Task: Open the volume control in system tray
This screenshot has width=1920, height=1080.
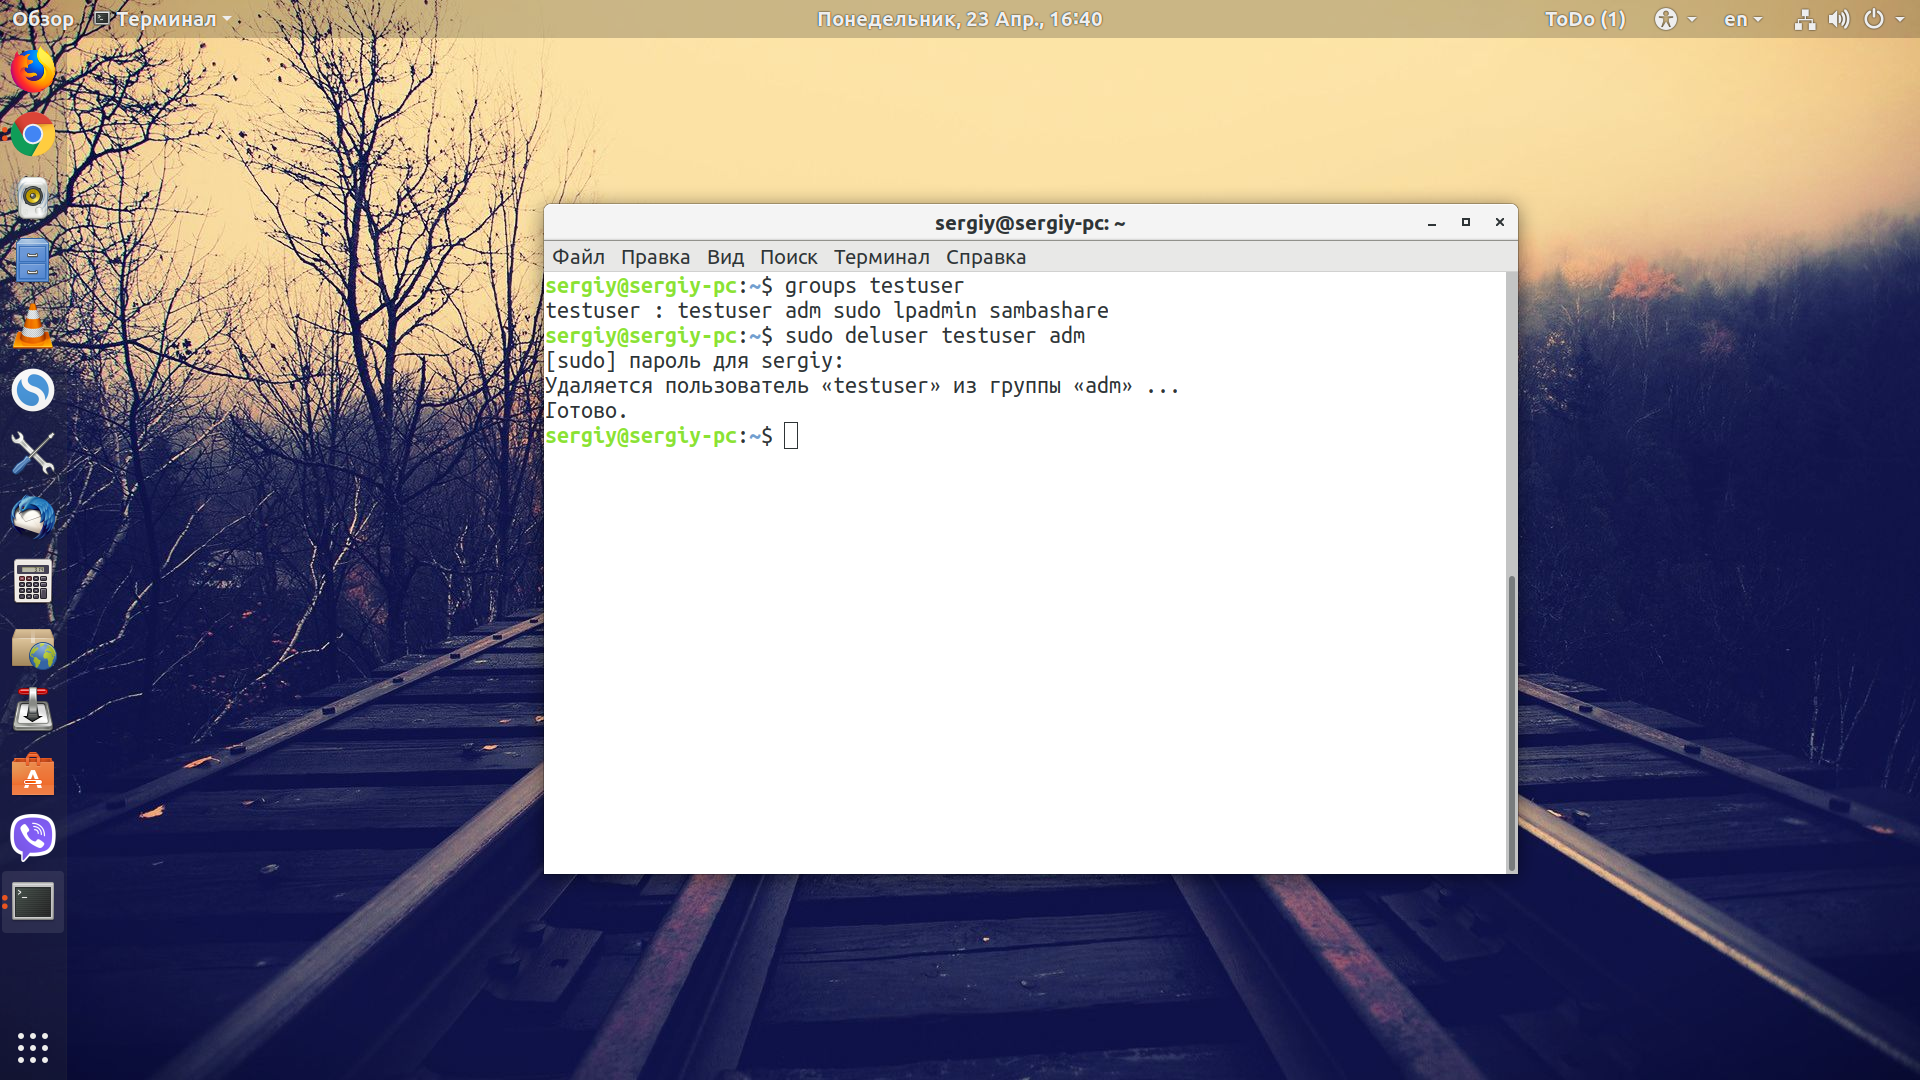Action: 1839,19
